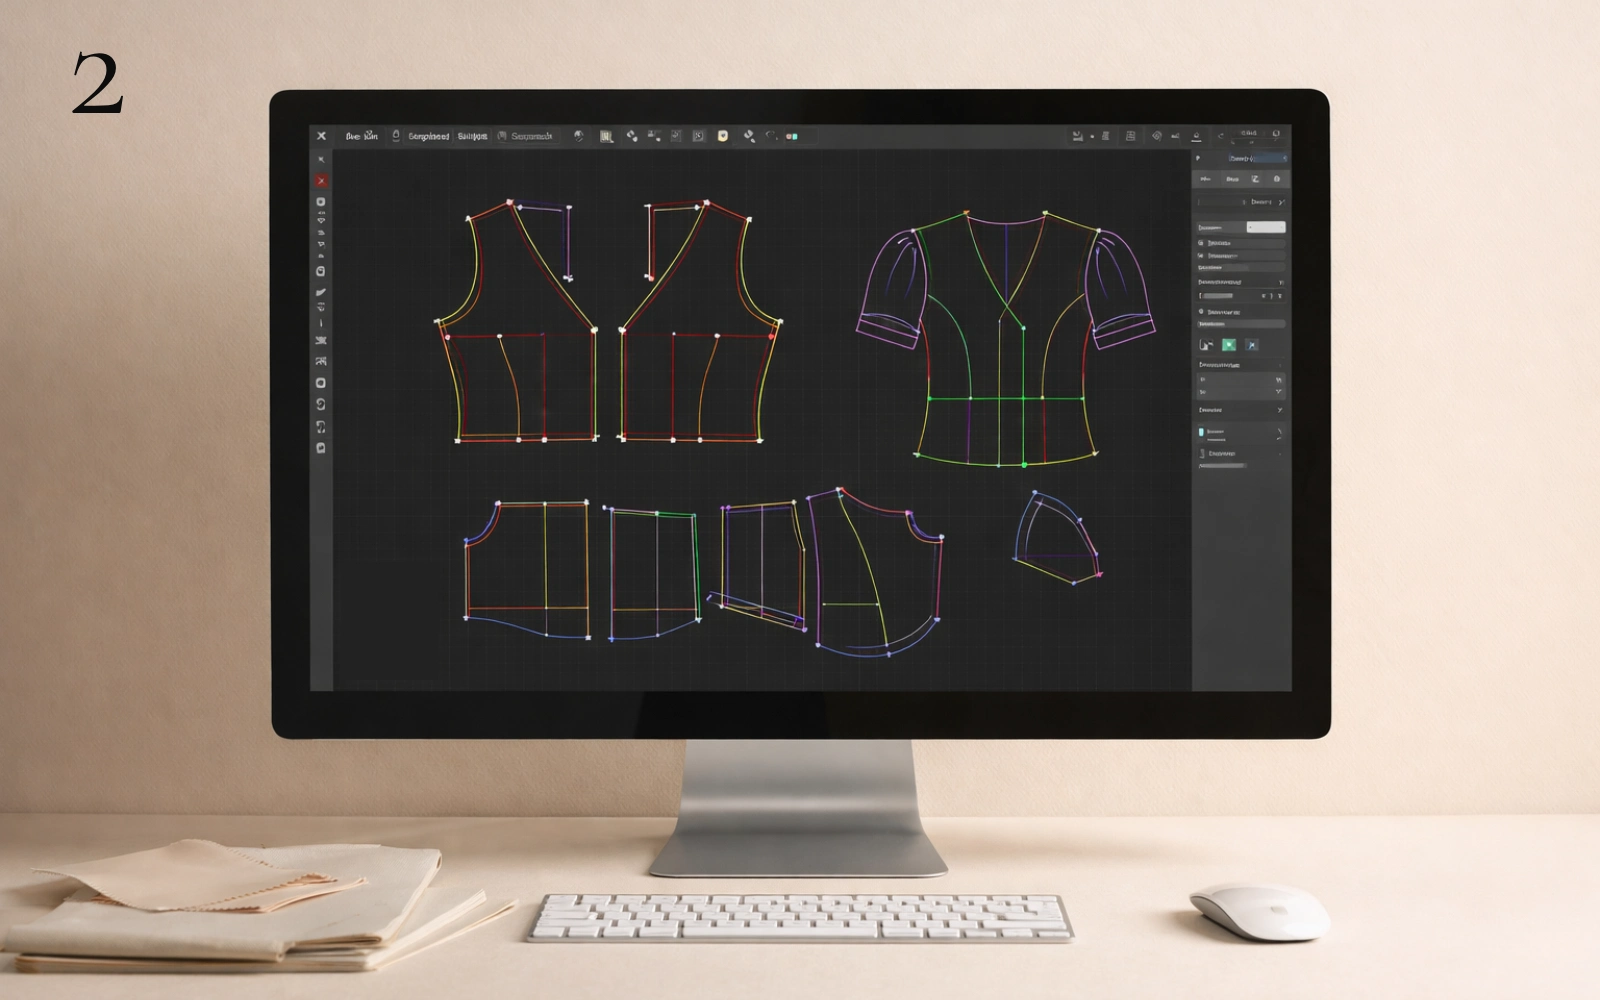Toggle the teal and red swatch in toolbar
Viewport: 1600px width, 1000px height.
coord(792,136)
